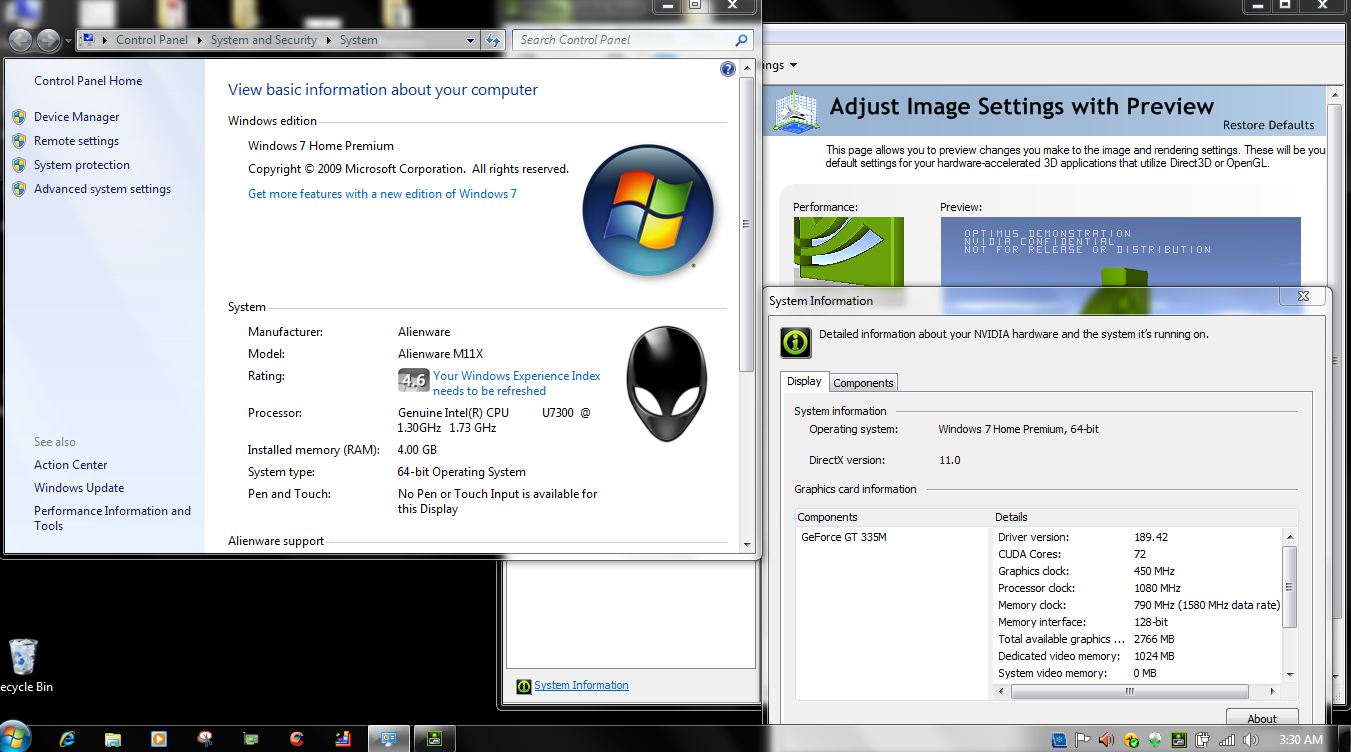Open Windows Start orb menu
The width and height of the screenshot is (1351, 752).
pyautogui.click(x=17, y=739)
